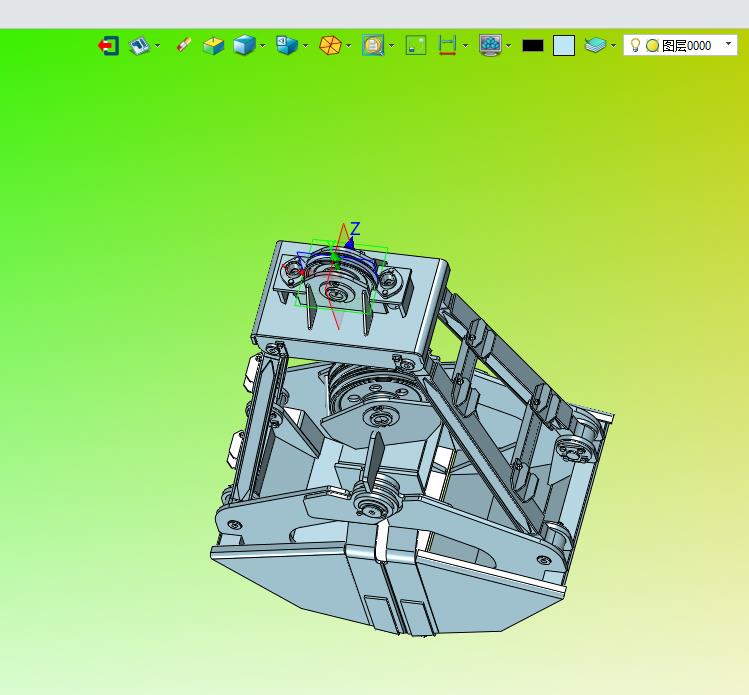Expand the view configuration dropdown arrow
Screen dimensions: 749x695
pos(158,46)
